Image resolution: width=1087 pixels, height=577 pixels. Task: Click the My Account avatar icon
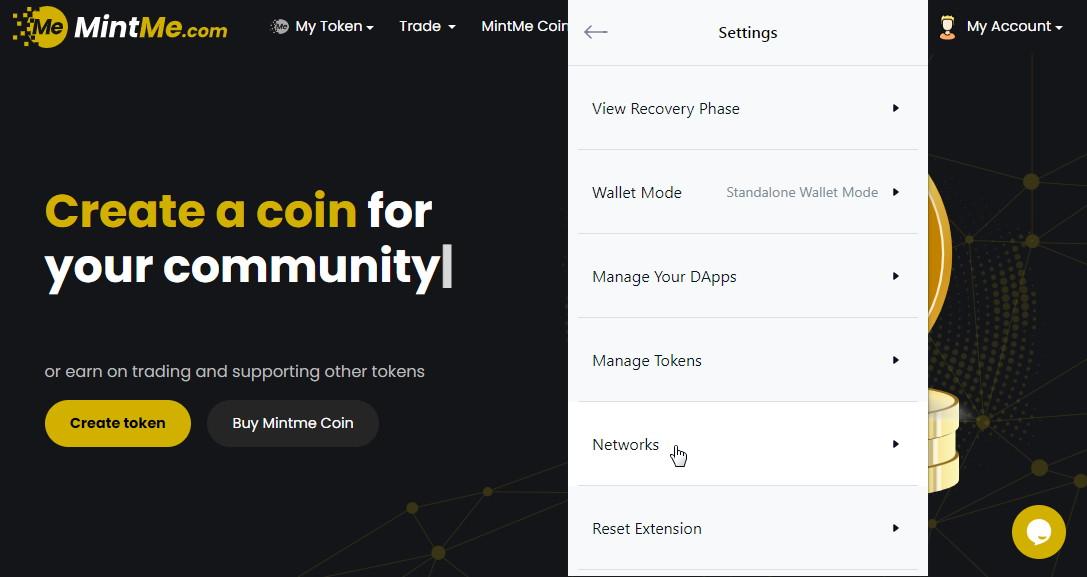947,27
